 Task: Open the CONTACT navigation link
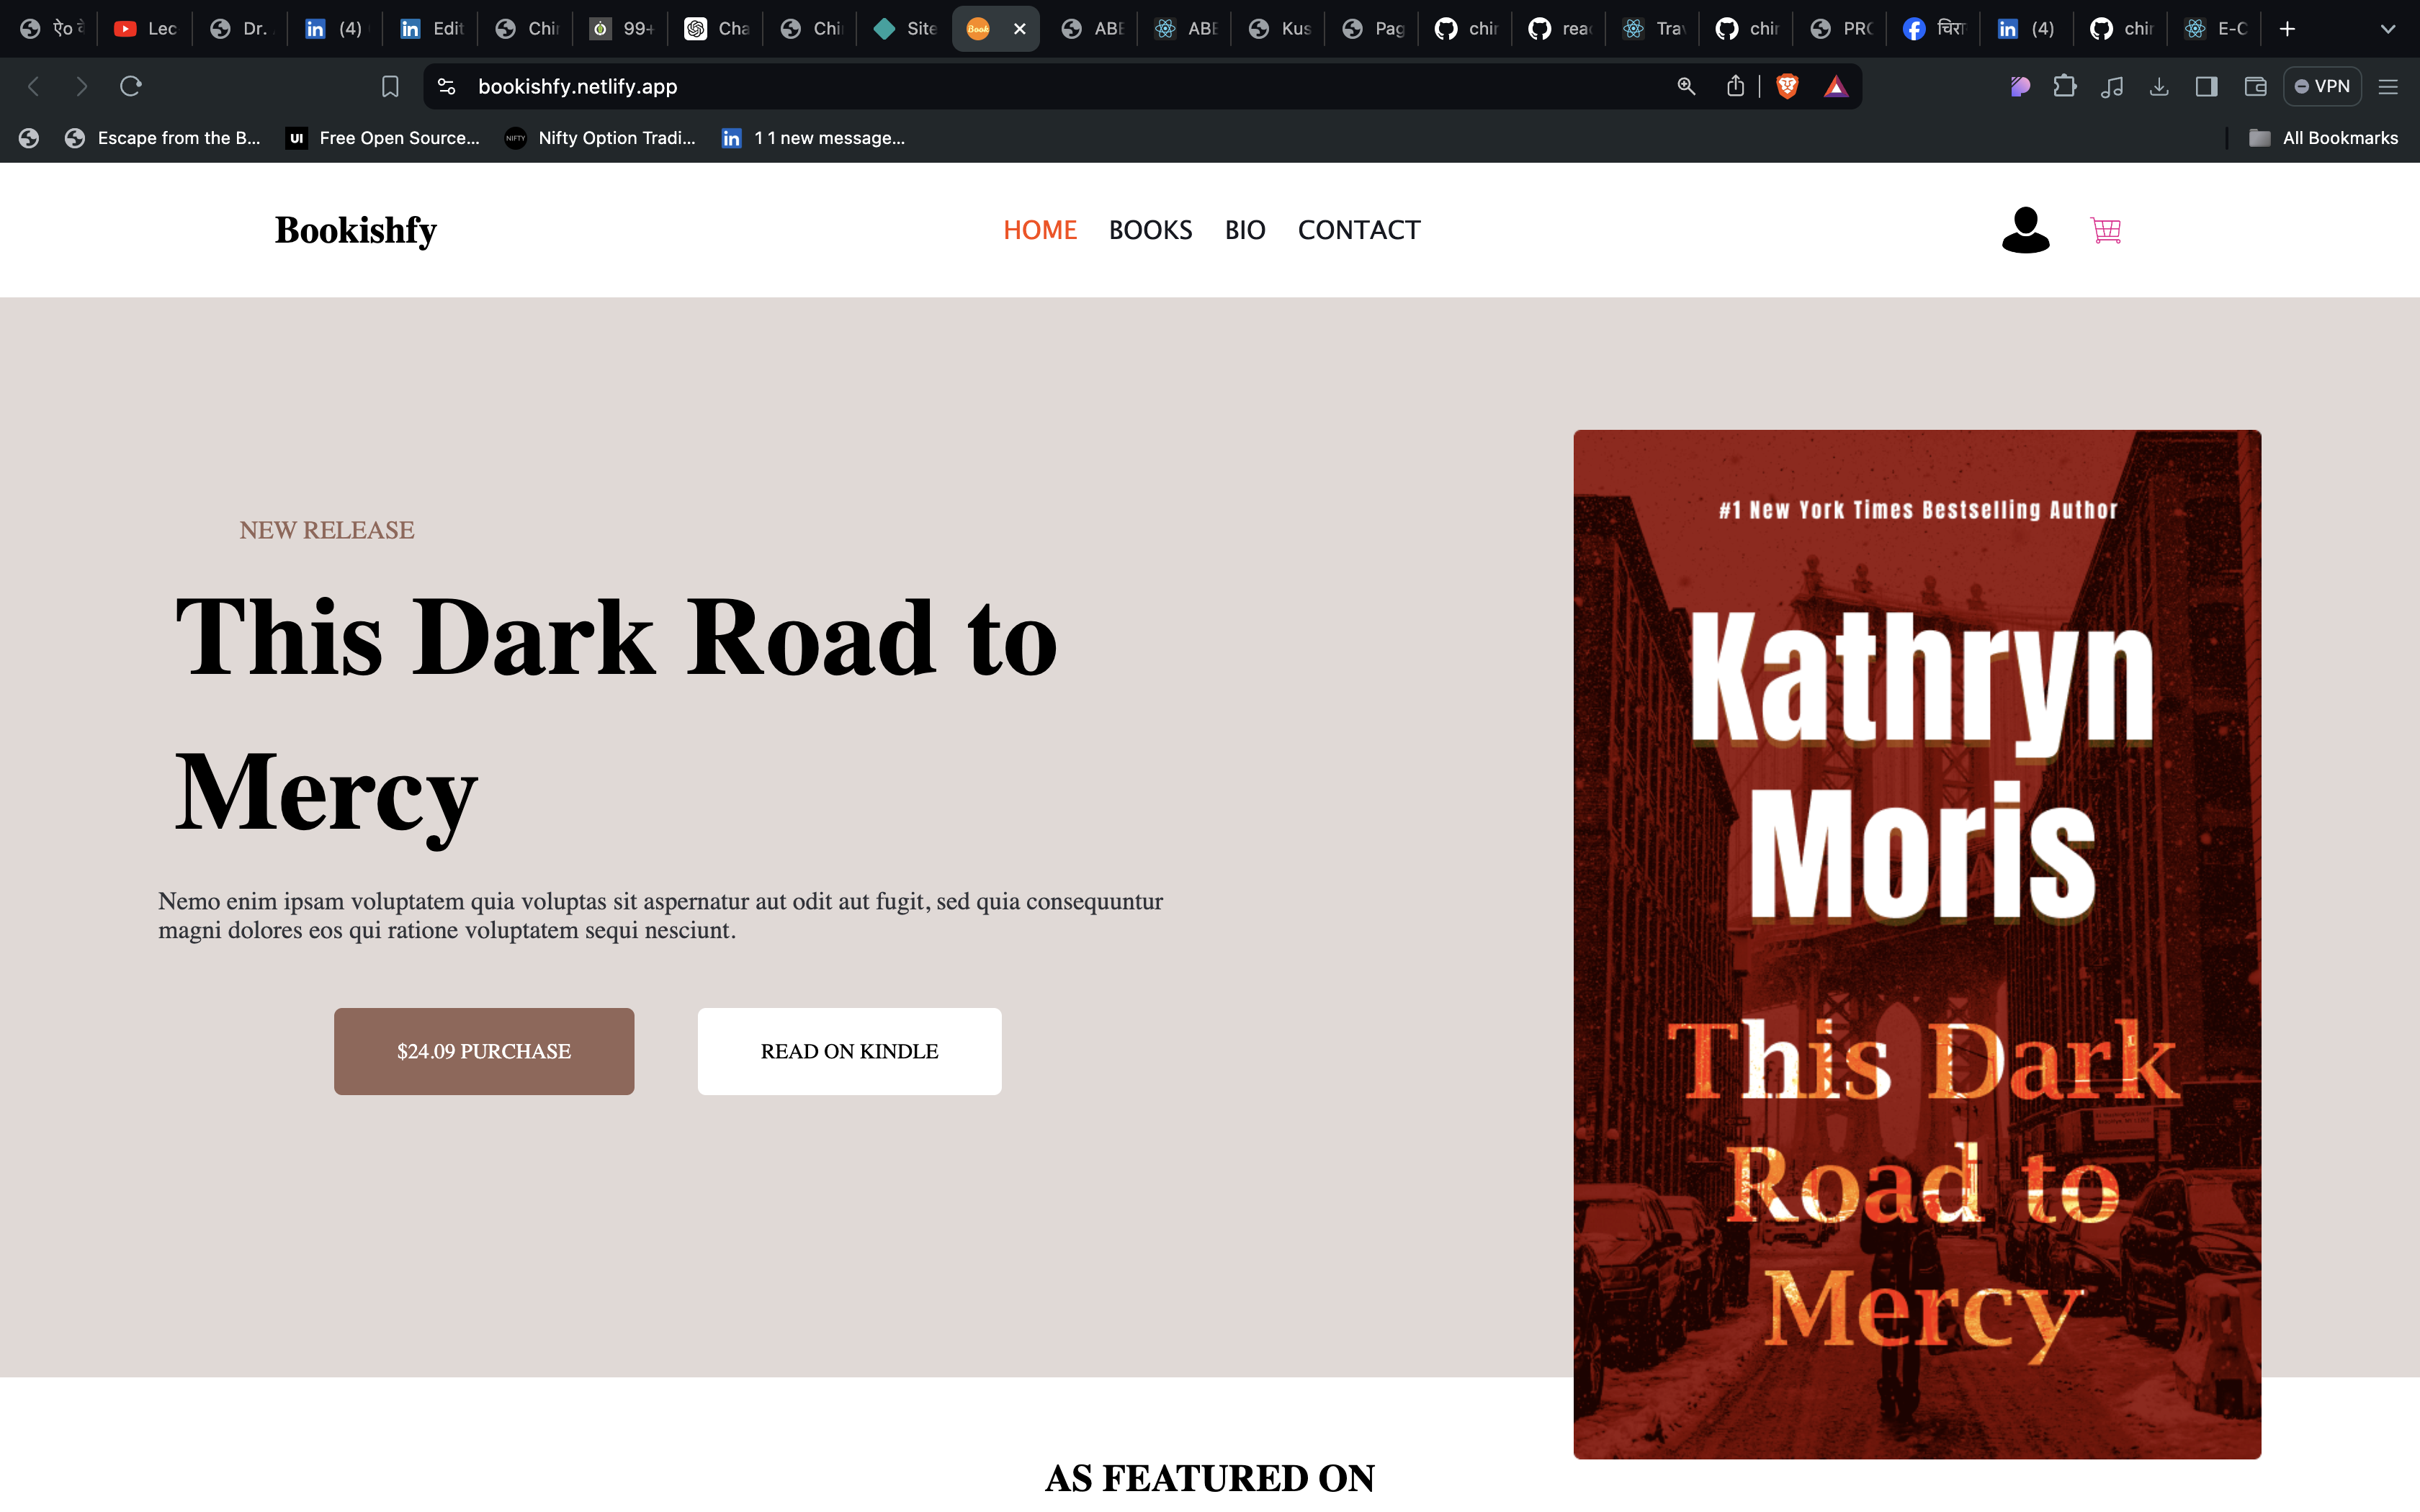click(1358, 230)
